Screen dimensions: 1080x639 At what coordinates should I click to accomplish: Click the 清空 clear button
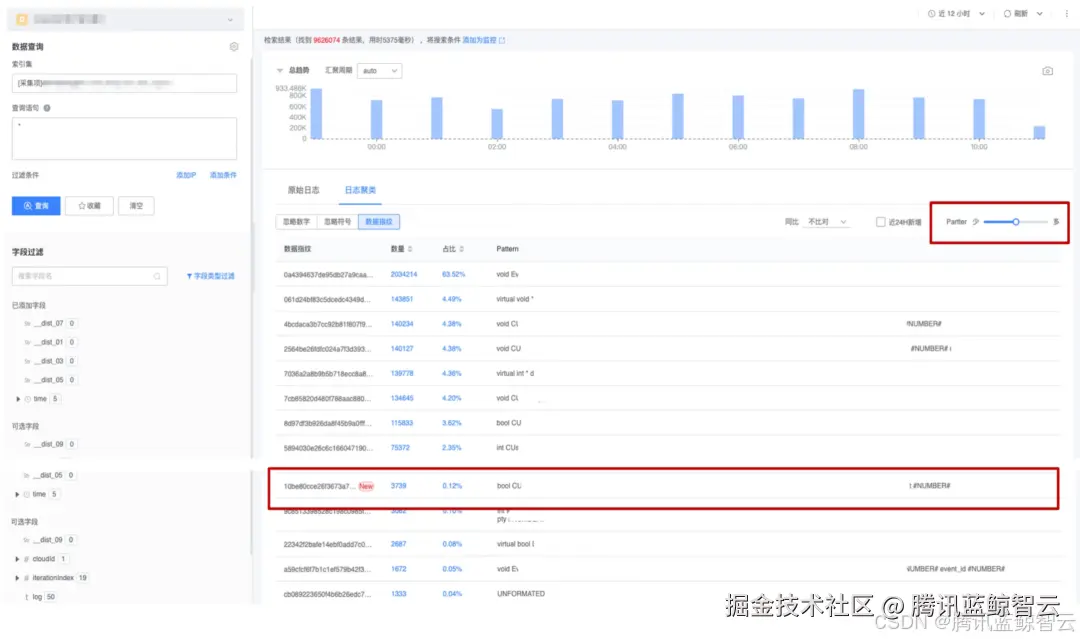136,206
